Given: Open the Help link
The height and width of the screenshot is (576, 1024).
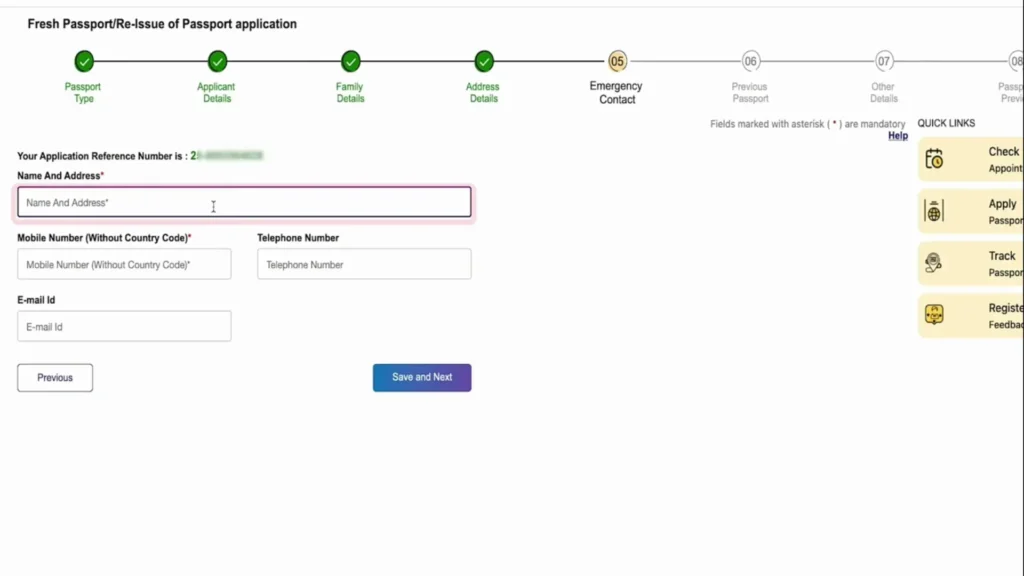Looking at the screenshot, I should 898,136.
